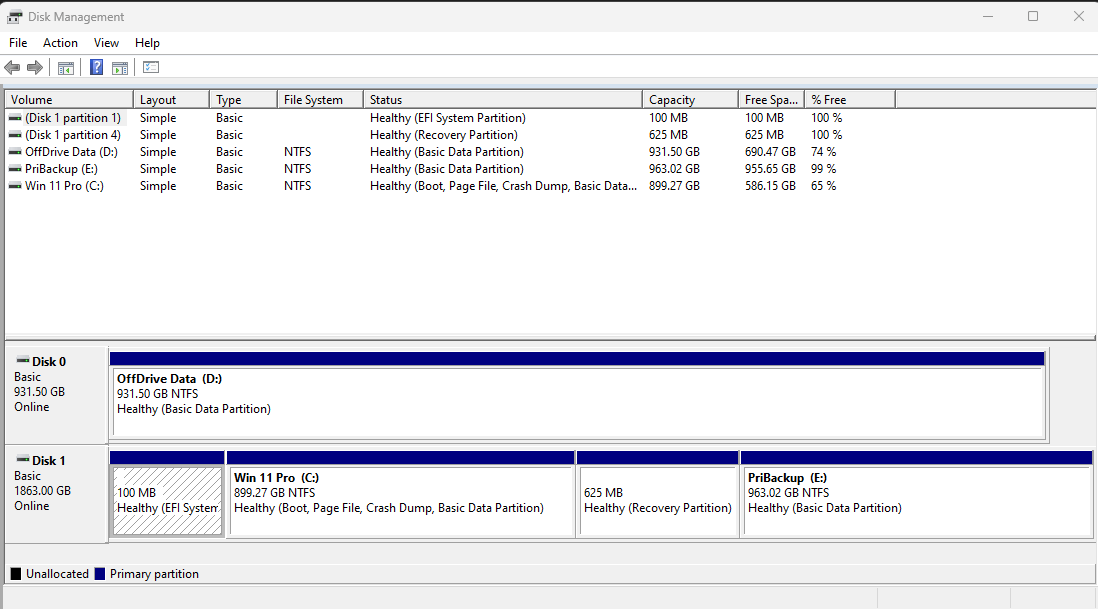Screen dimensions: 1098x609
Task: Open the File menu
Action: (x=18, y=43)
